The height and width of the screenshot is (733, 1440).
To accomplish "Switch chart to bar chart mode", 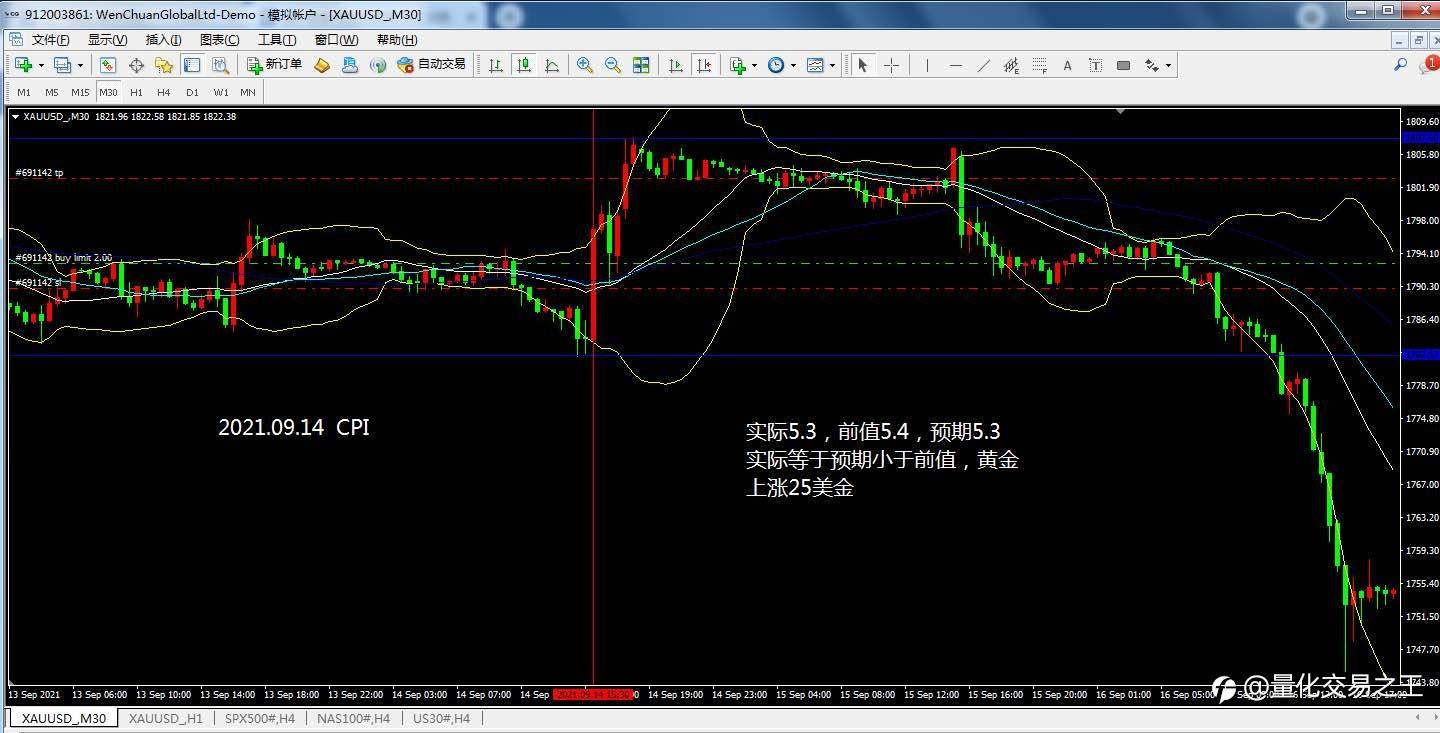I will 496,65.
